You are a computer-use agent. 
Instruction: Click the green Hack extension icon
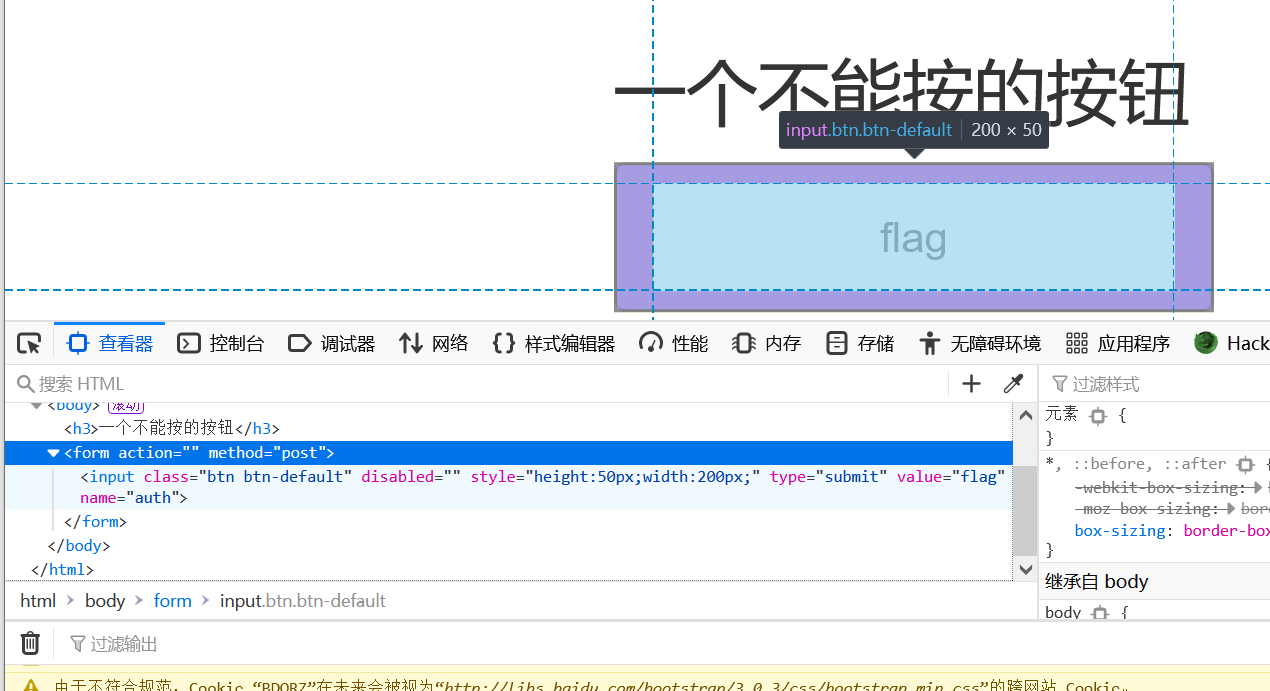(x=1205, y=342)
